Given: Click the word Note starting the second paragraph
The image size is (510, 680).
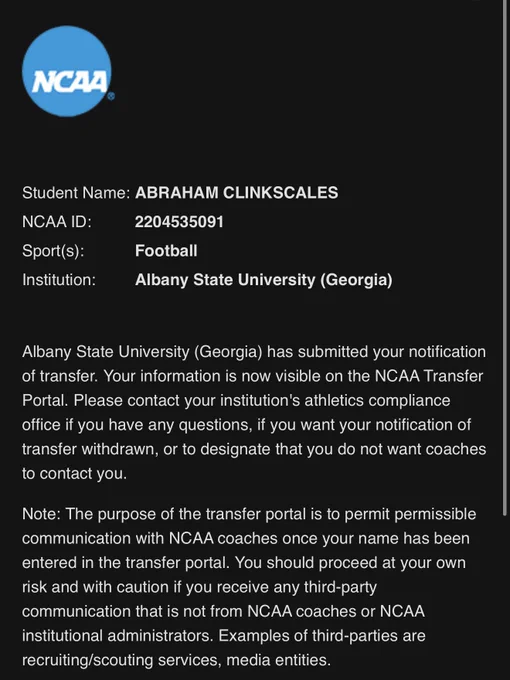Looking at the screenshot, I should point(39,514).
